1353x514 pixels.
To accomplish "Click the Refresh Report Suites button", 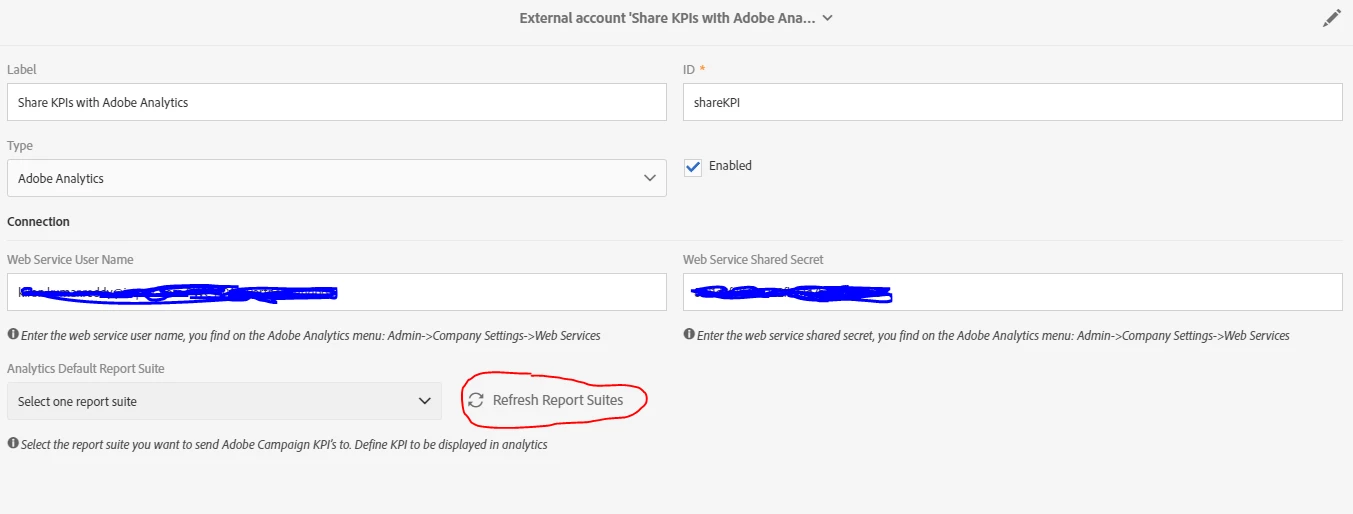I will (x=546, y=400).
